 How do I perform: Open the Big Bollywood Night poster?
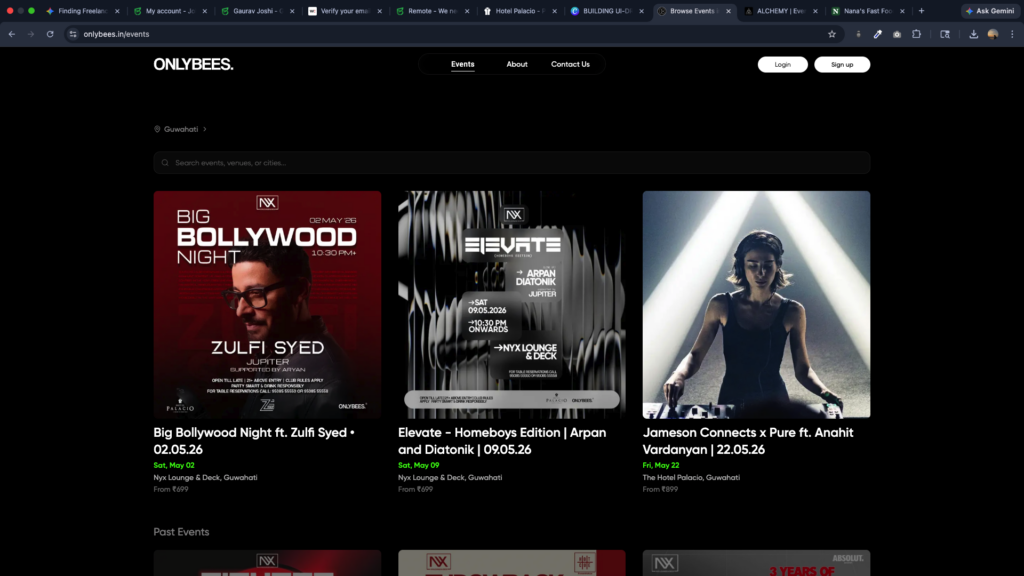click(x=267, y=304)
